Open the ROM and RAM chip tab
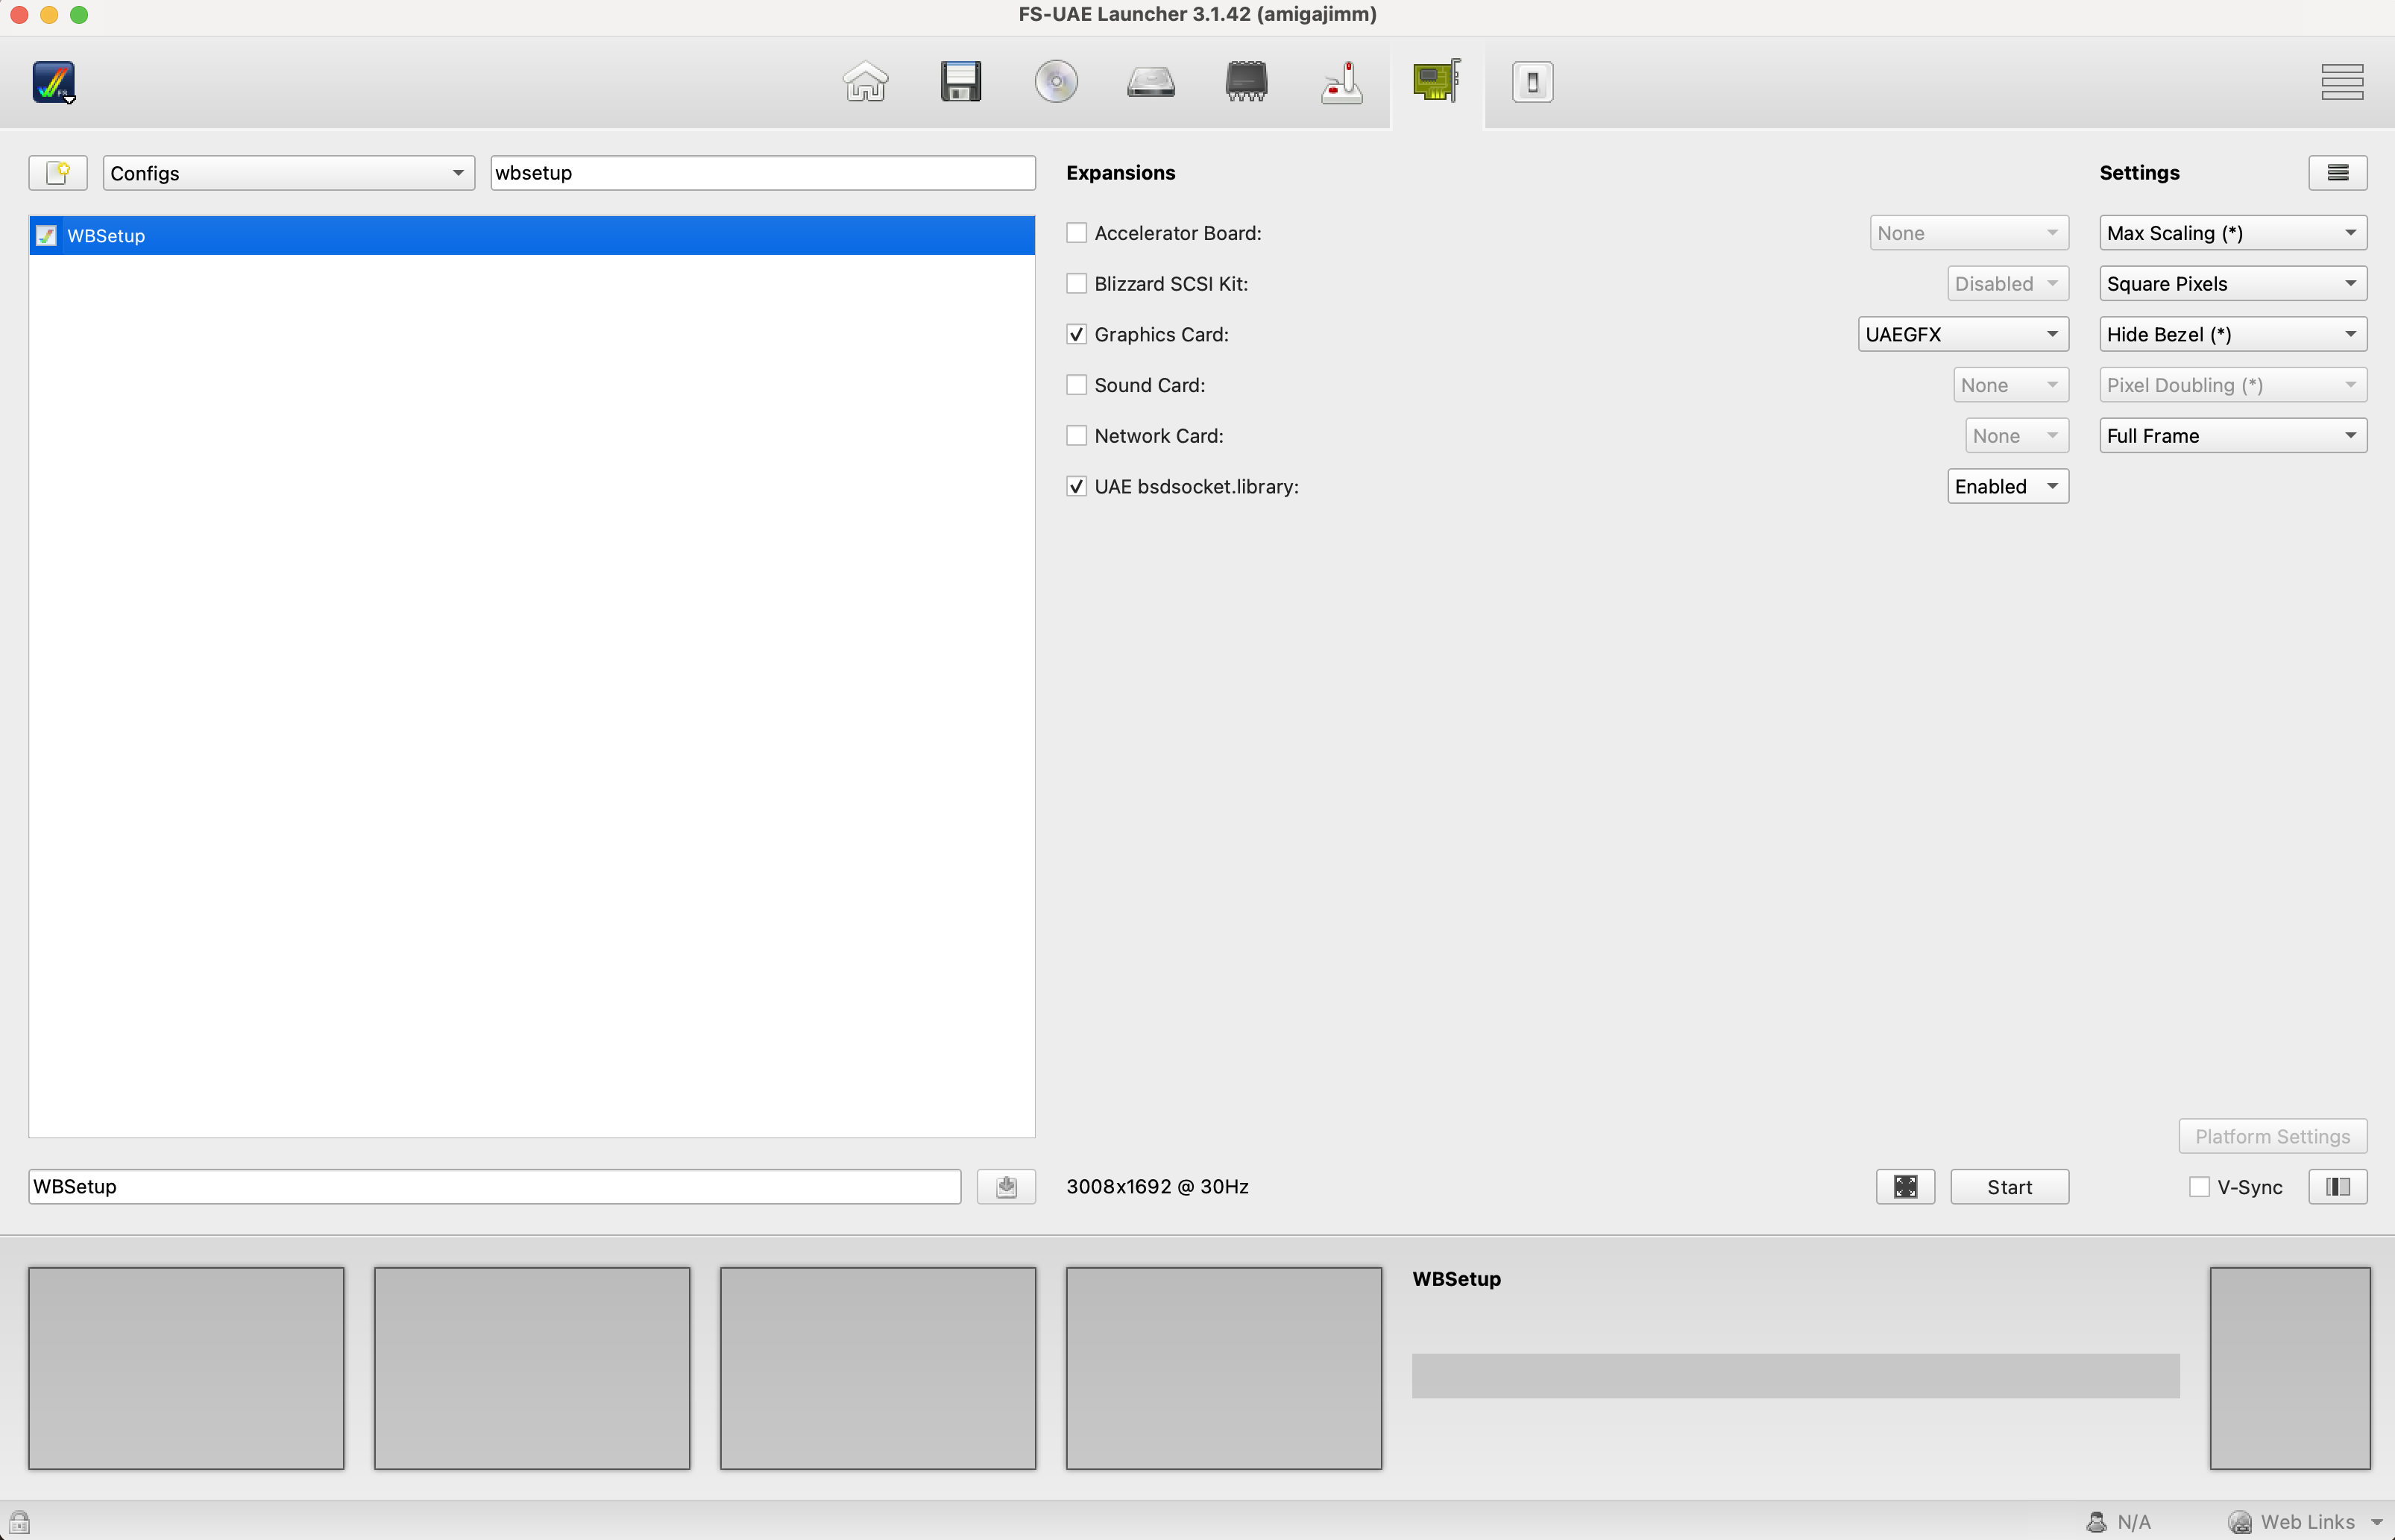 pos(1246,82)
